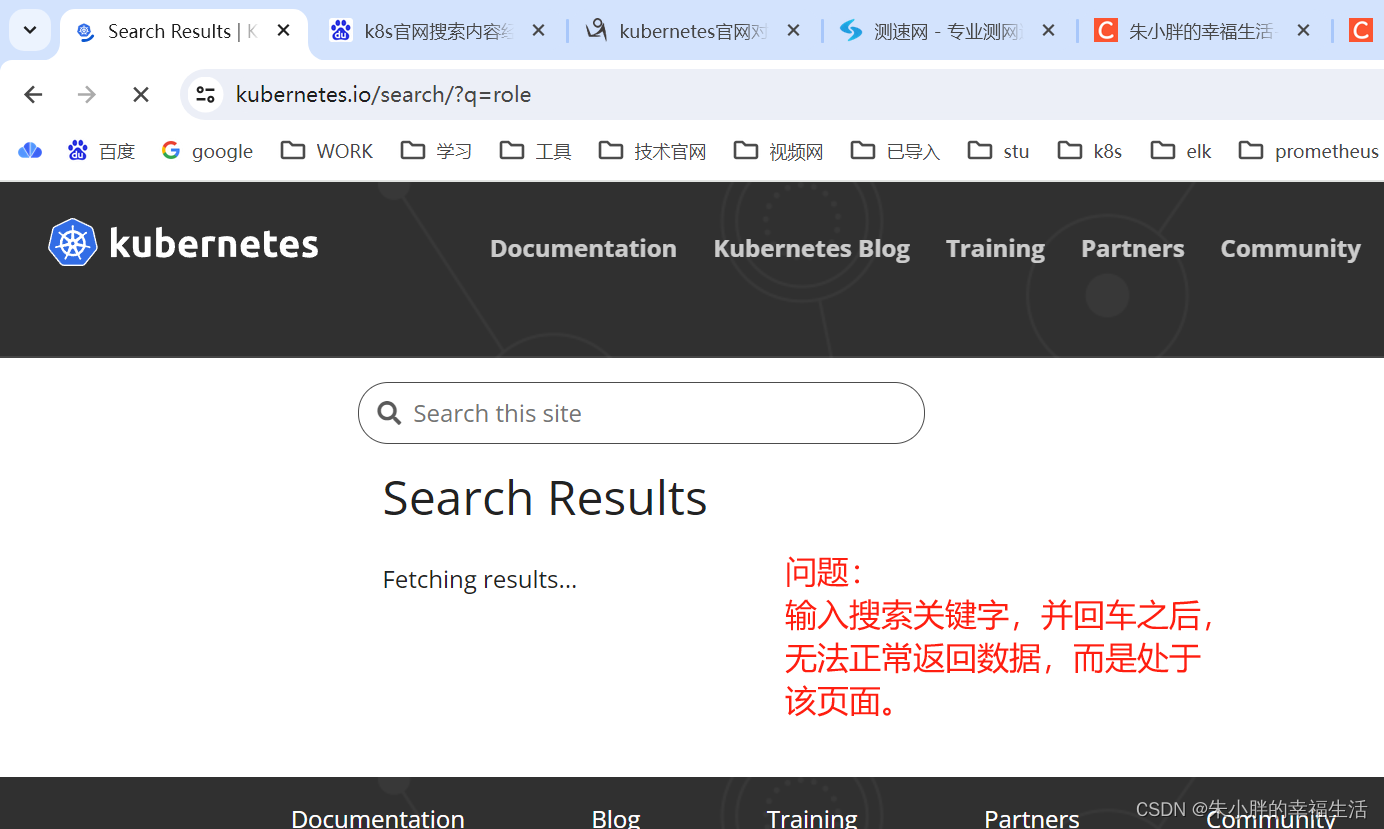
Task: Switch to the k8s官网搜索内容 tab
Action: click(438, 32)
